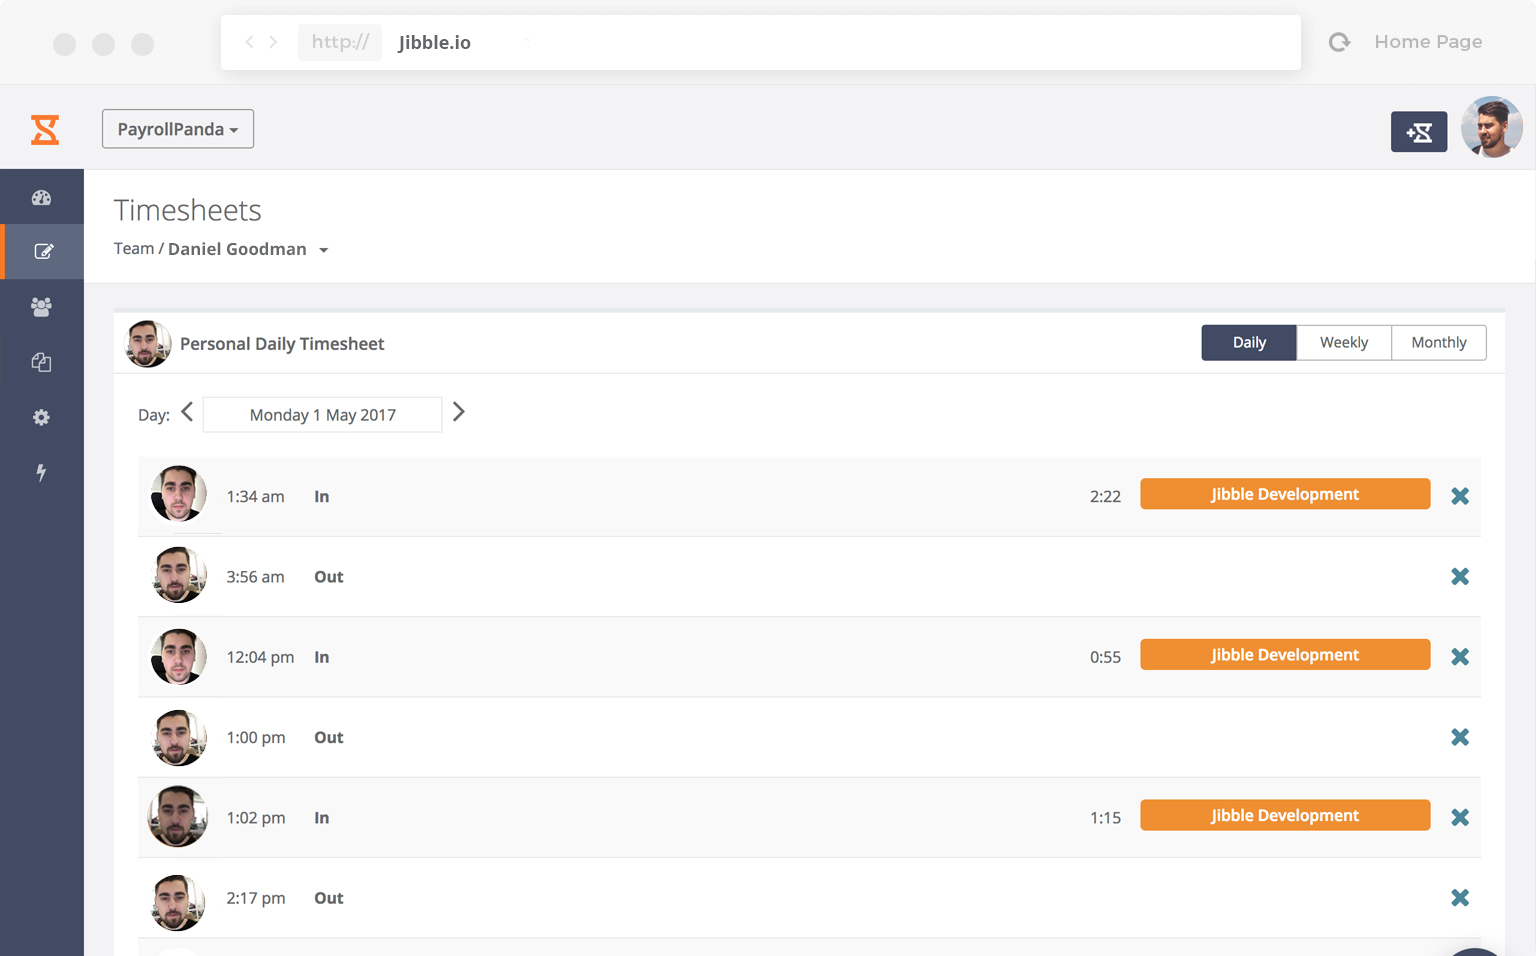The width and height of the screenshot is (1536, 956).
Task: Expand the PayrollPanda team dropdown
Action: click(x=178, y=129)
